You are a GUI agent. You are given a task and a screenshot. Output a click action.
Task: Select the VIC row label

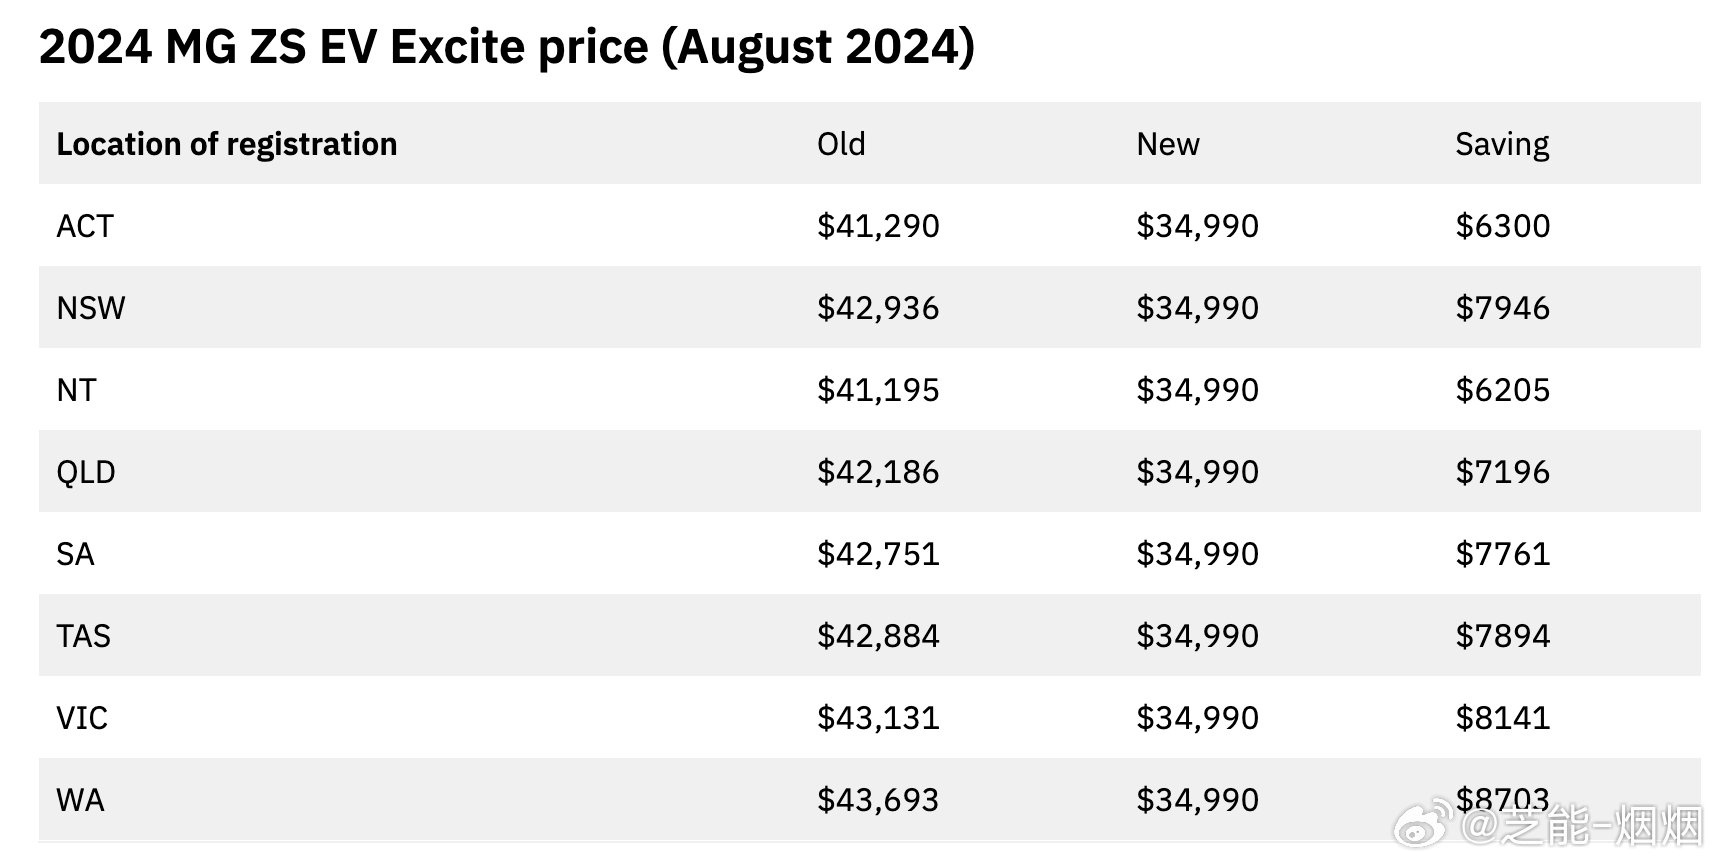(x=82, y=718)
